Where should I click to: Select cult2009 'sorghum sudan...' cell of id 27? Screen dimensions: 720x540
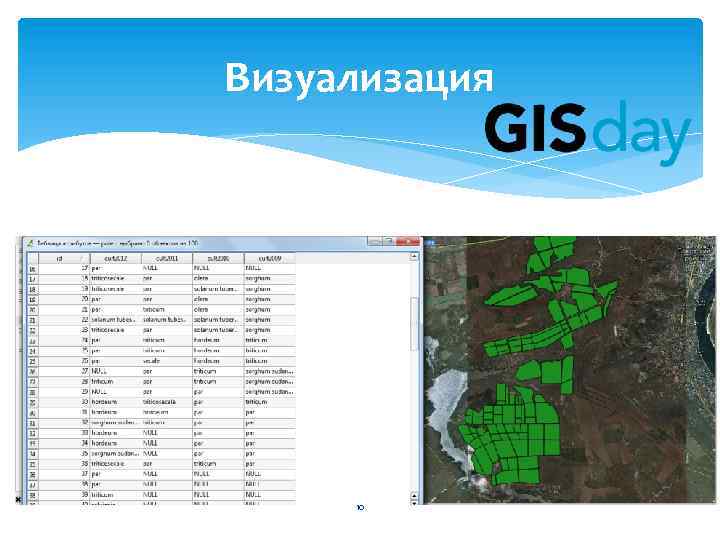270,371
